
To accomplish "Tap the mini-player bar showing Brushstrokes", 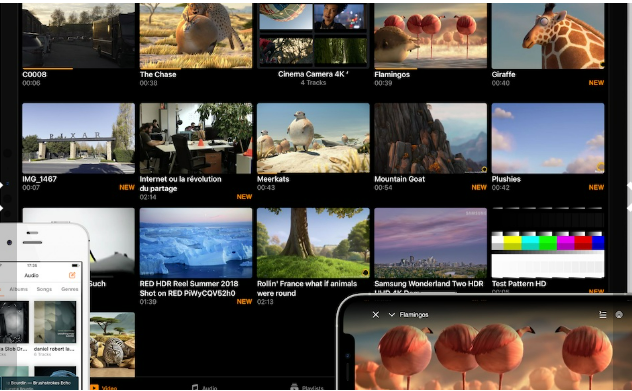I will click(40, 383).
